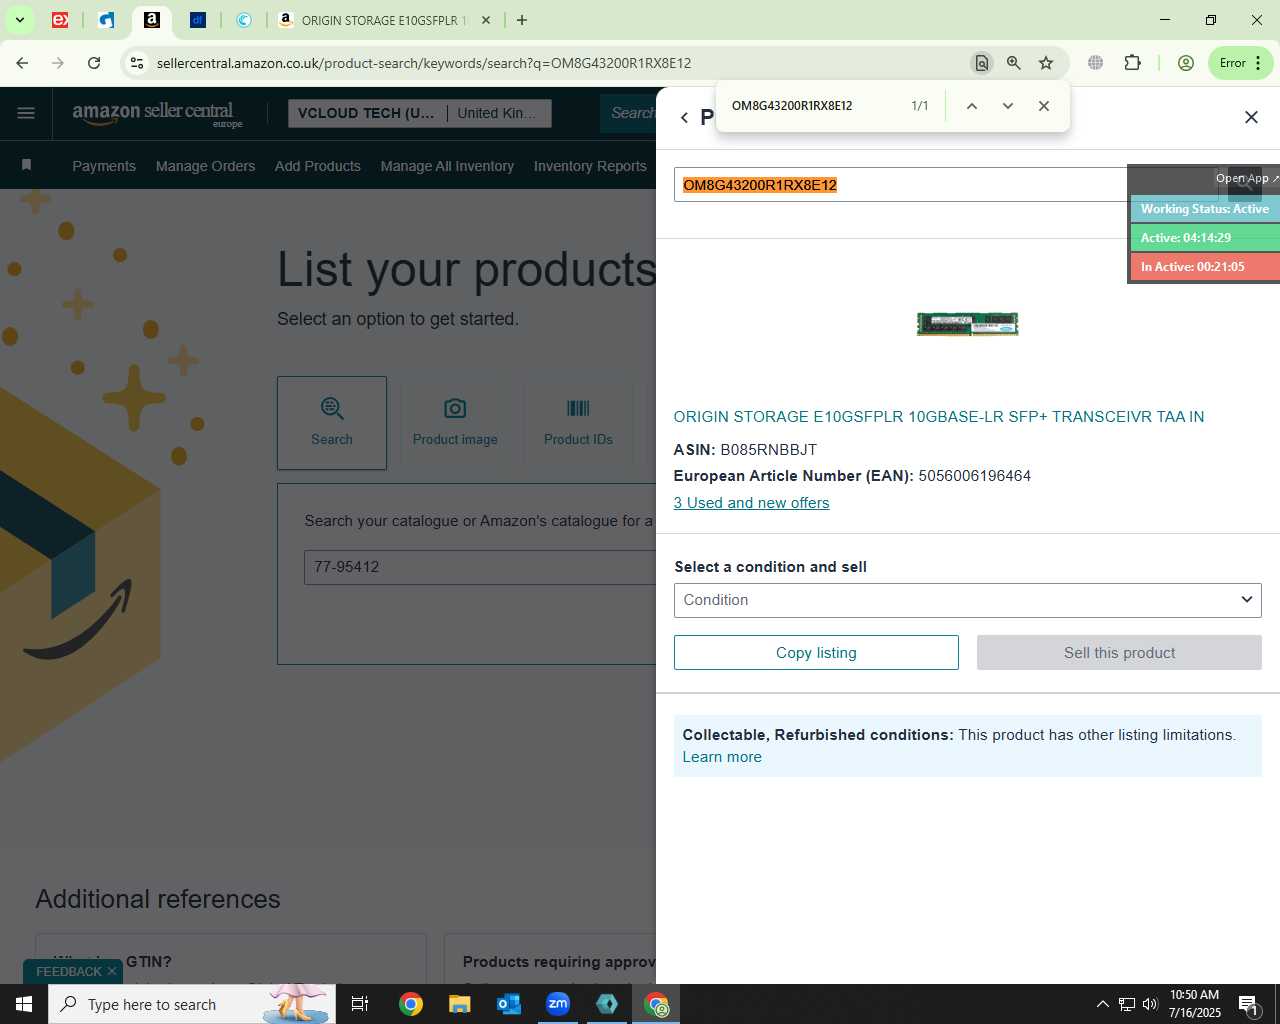Show hidden system tray icons
Screen dimensions: 1280x1024
pos(1102,1004)
